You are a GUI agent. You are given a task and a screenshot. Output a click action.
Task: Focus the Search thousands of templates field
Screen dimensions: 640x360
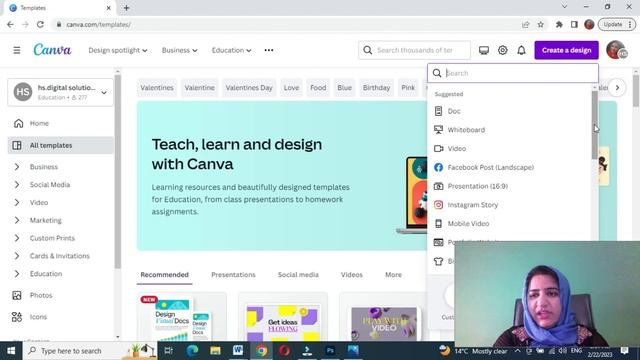coord(414,50)
